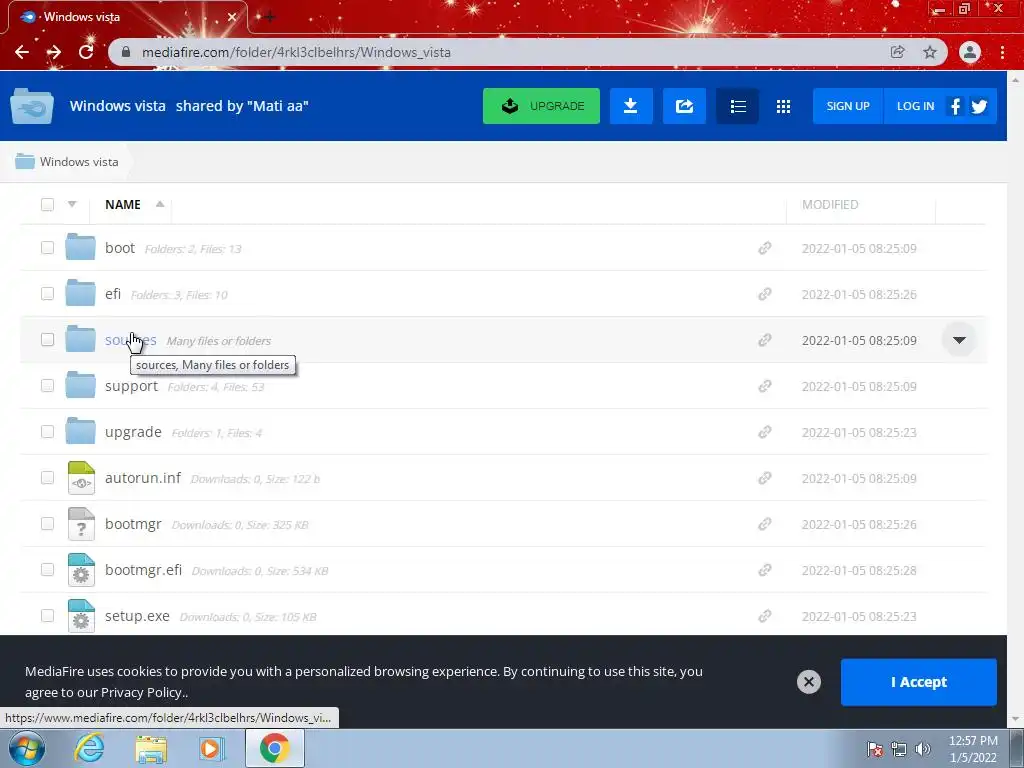Click the MediaFire folder logo

click(31, 106)
